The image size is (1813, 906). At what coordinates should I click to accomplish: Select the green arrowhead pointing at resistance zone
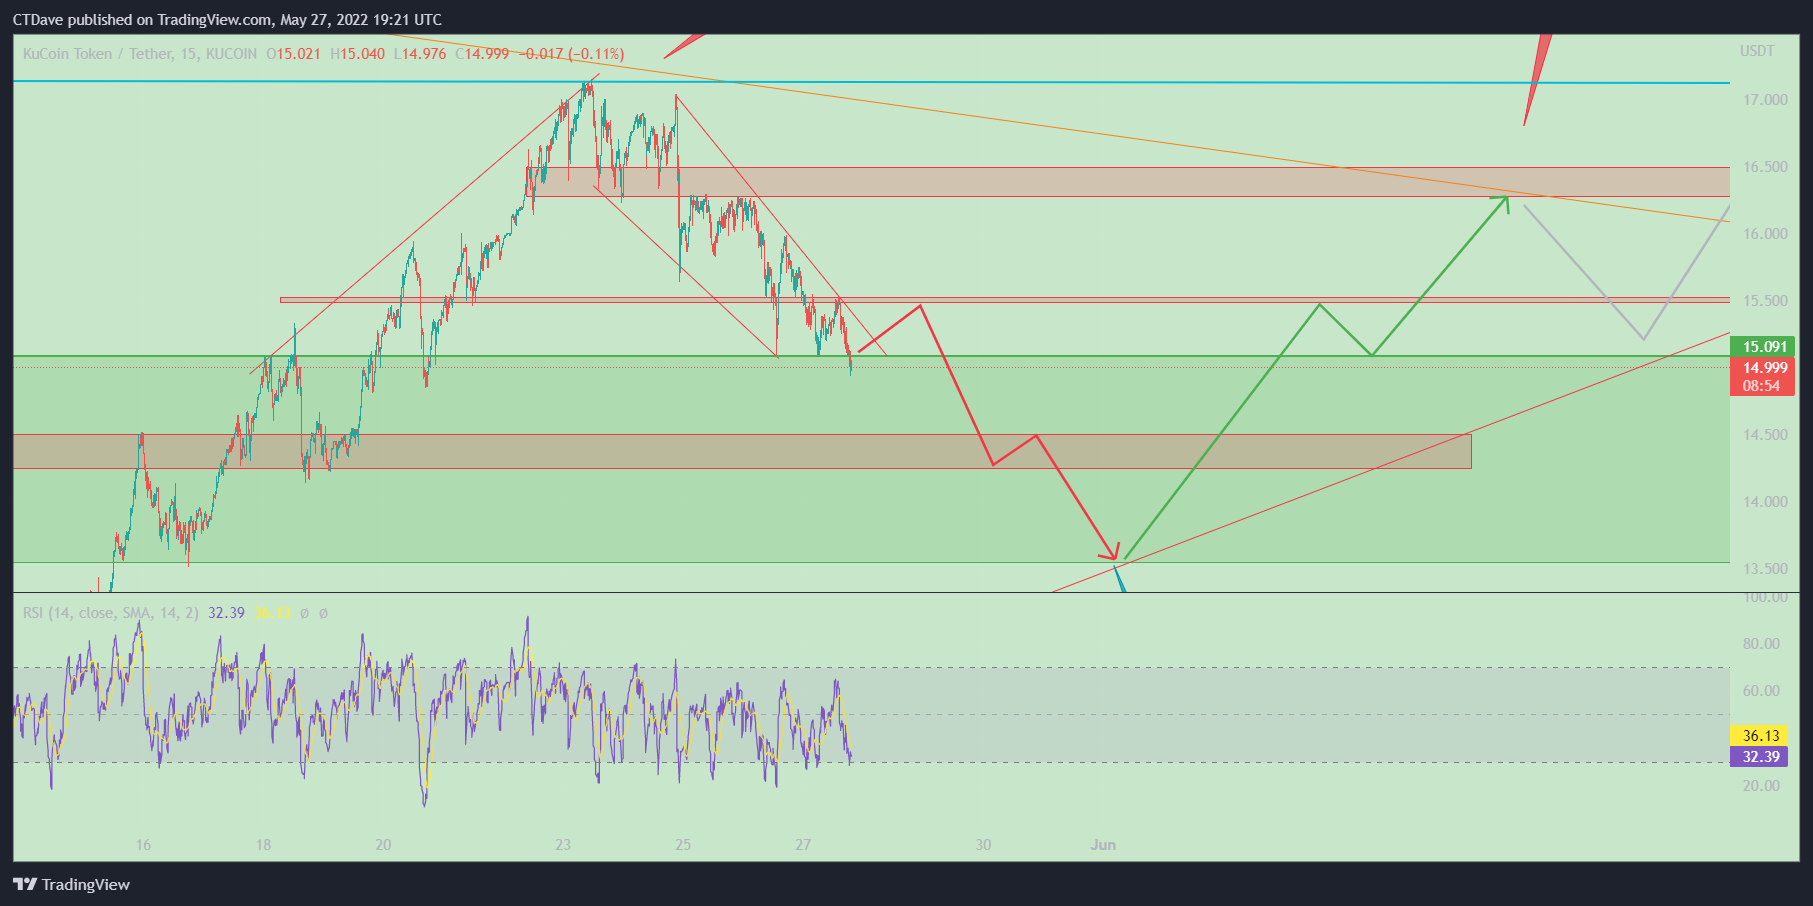click(1501, 203)
